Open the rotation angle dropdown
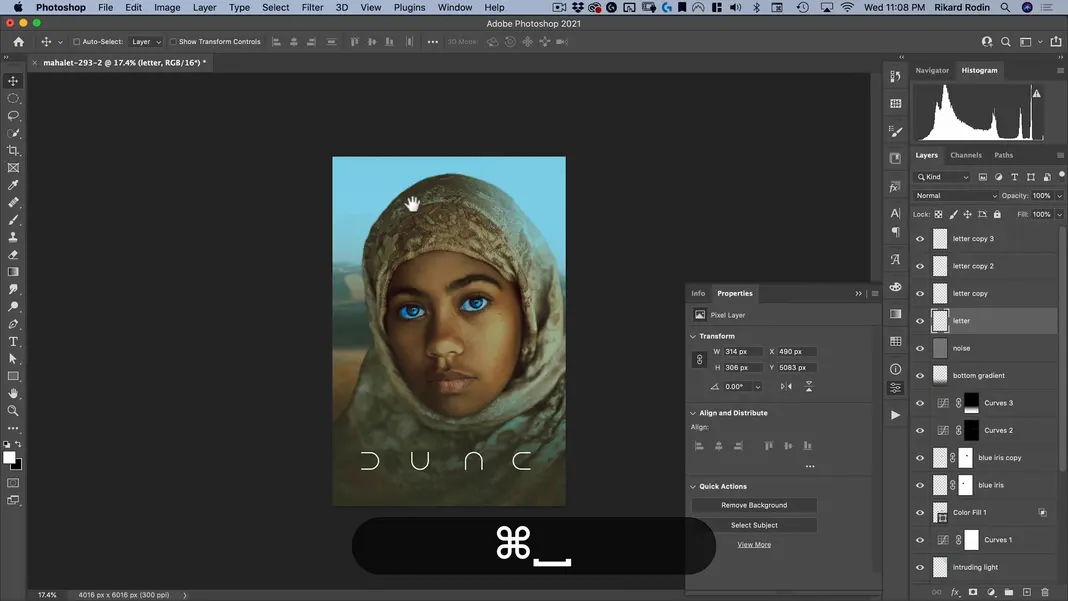This screenshot has height=601, width=1068. point(757,387)
